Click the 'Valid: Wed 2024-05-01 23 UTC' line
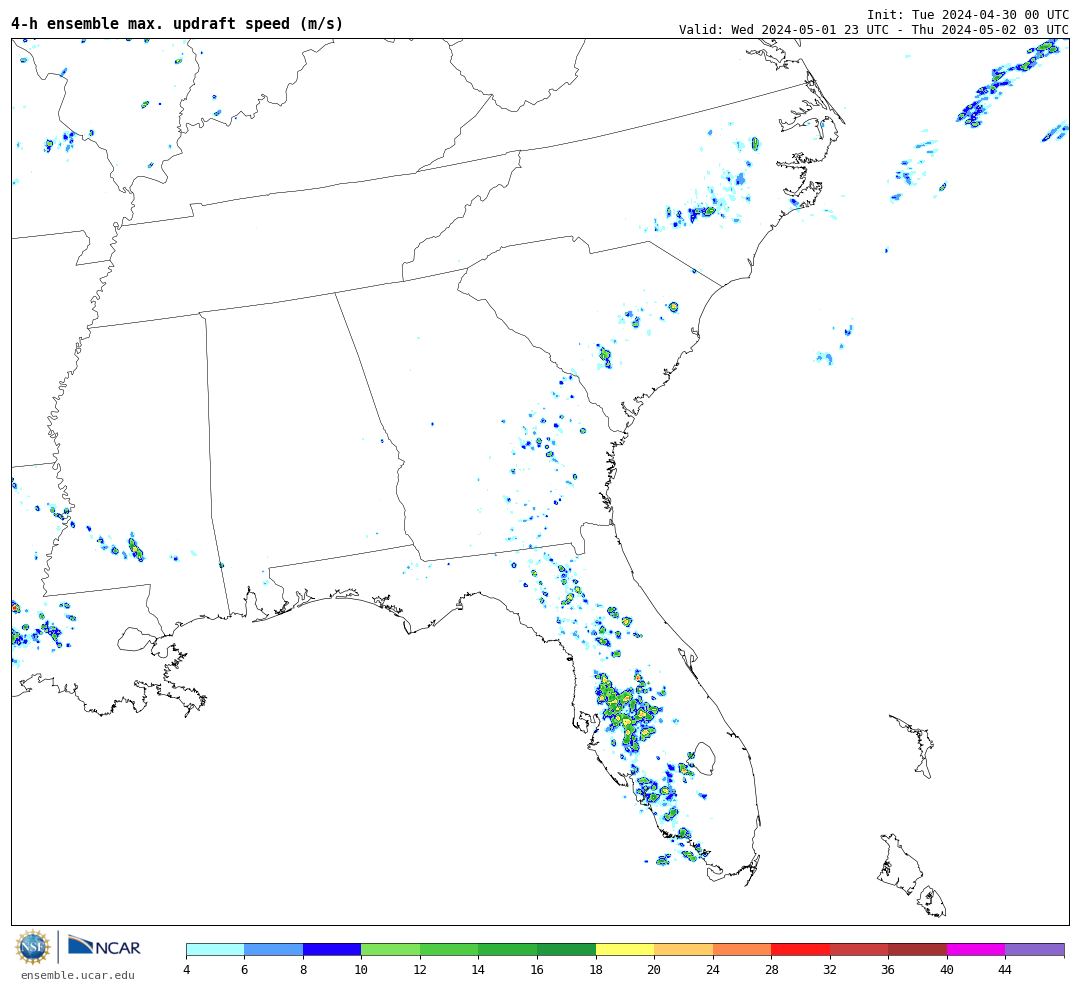The image size is (1080, 988). [873, 30]
